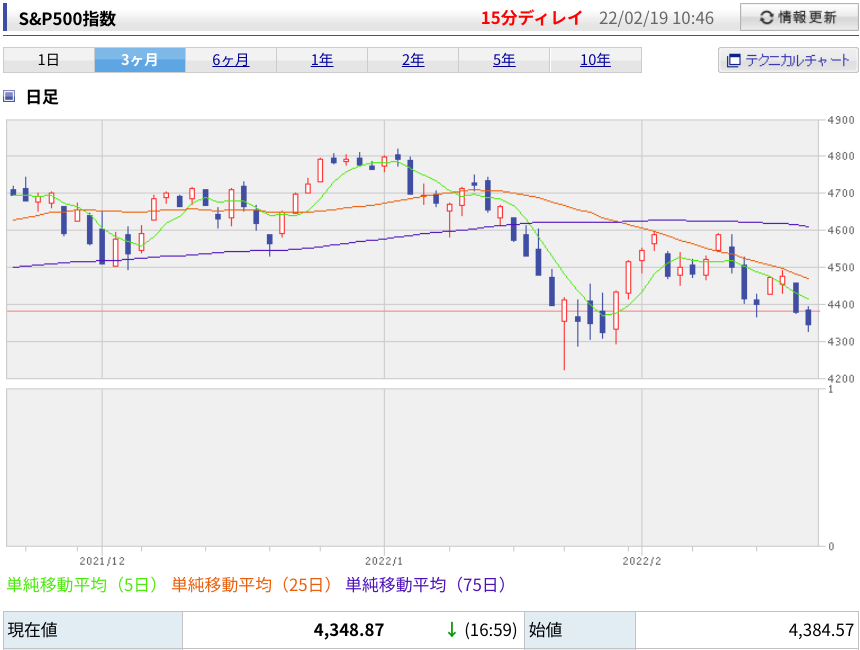This screenshot has width=860, height=650.
Task: Open the テクニカルチャート view
Action: [x=788, y=60]
